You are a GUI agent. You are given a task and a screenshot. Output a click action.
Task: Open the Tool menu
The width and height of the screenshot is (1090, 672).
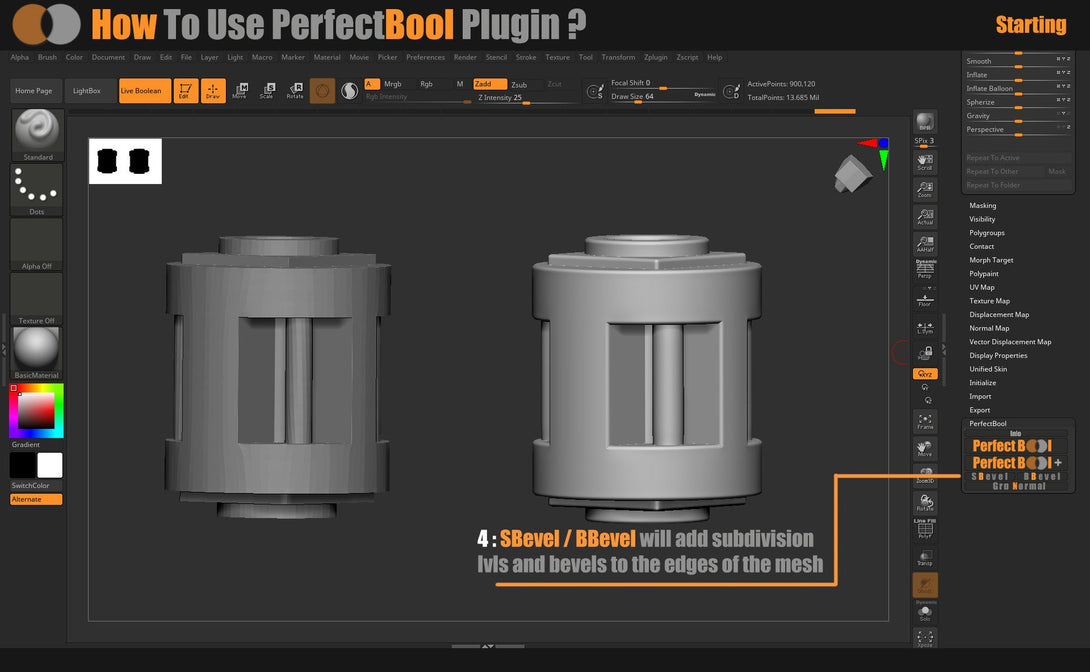click(586, 58)
